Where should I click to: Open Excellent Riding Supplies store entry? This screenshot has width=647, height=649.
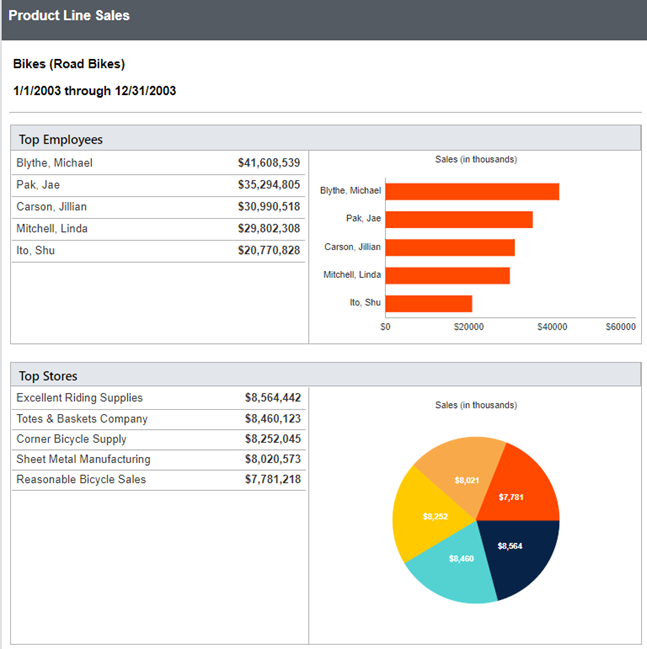point(79,398)
